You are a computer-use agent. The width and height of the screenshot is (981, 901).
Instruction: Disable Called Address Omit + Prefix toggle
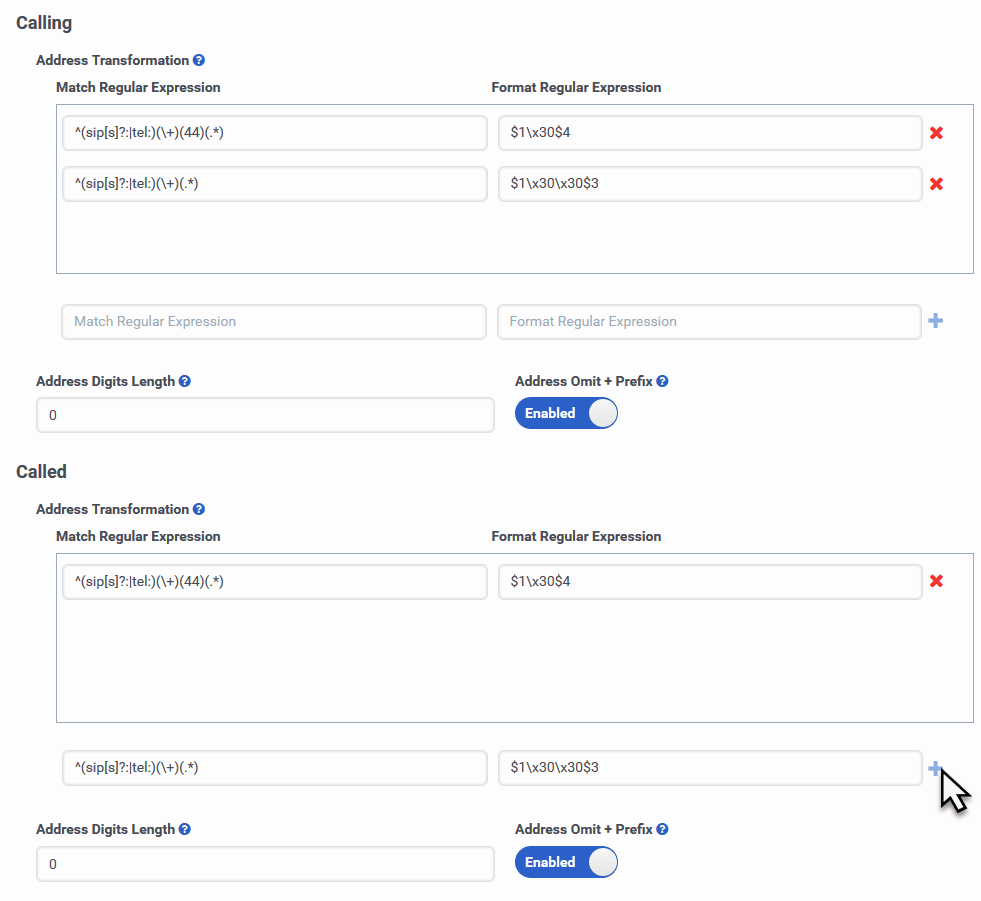[566, 862]
